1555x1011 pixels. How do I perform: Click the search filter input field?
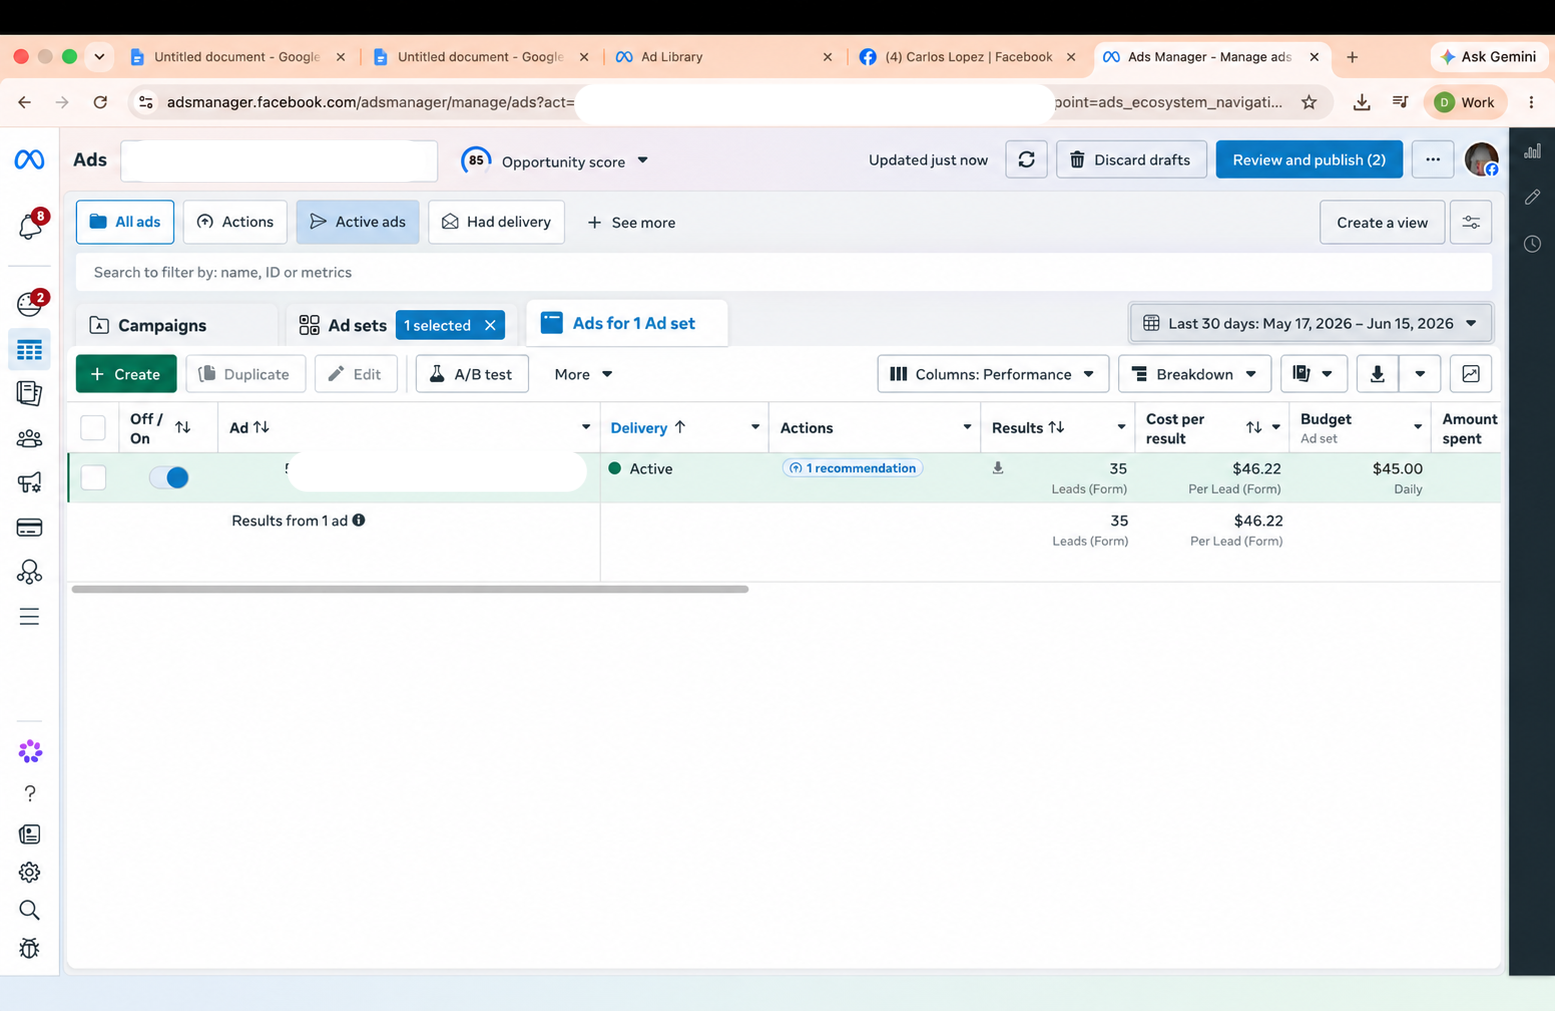coord(784,272)
